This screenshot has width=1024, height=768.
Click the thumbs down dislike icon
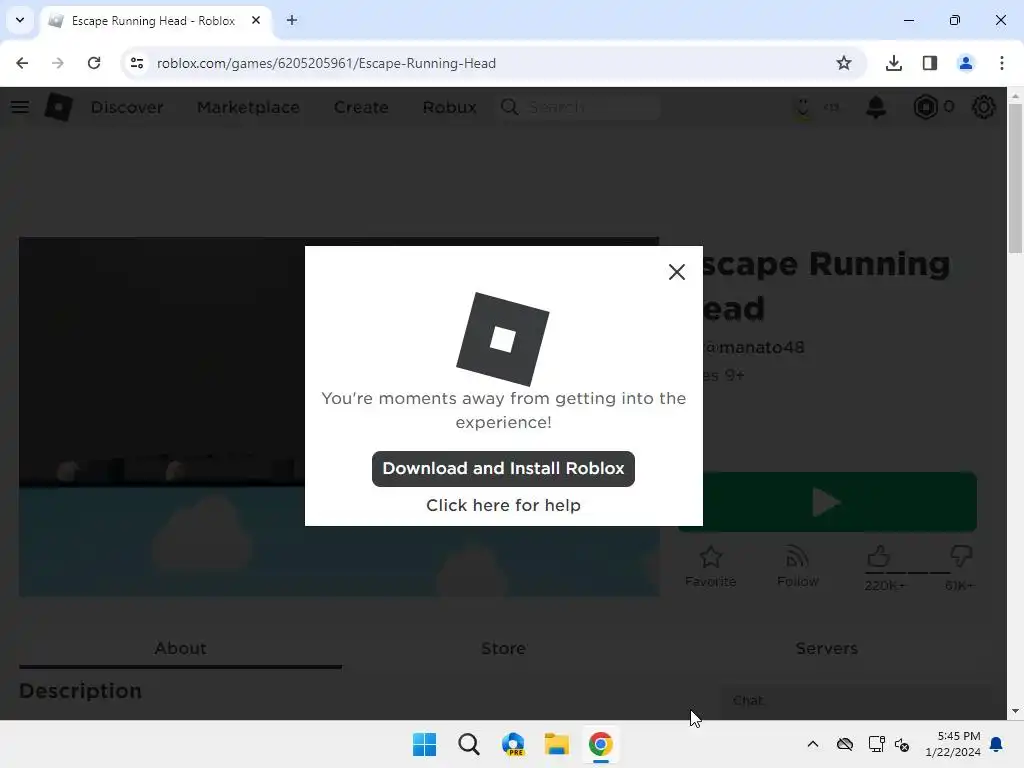[x=961, y=557]
